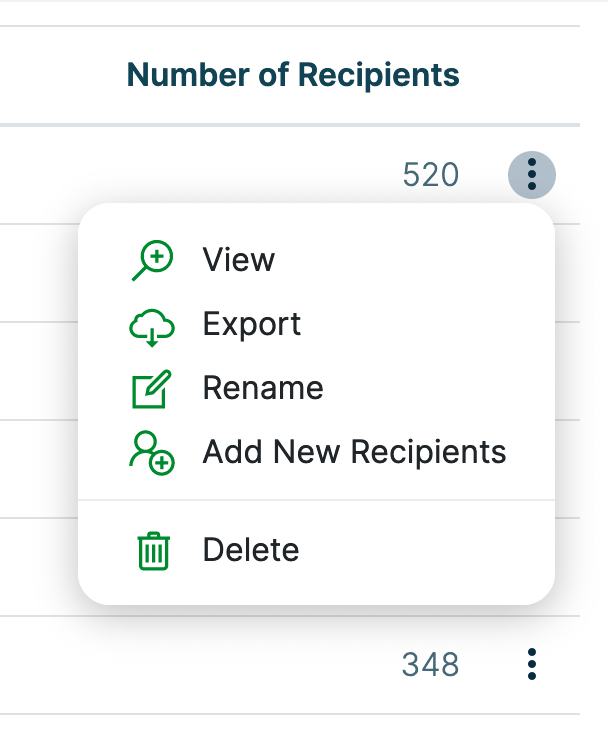Close the three-dot menu on the 520 row
Viewport: 608px width, 734px height.
tap(532, 176)
